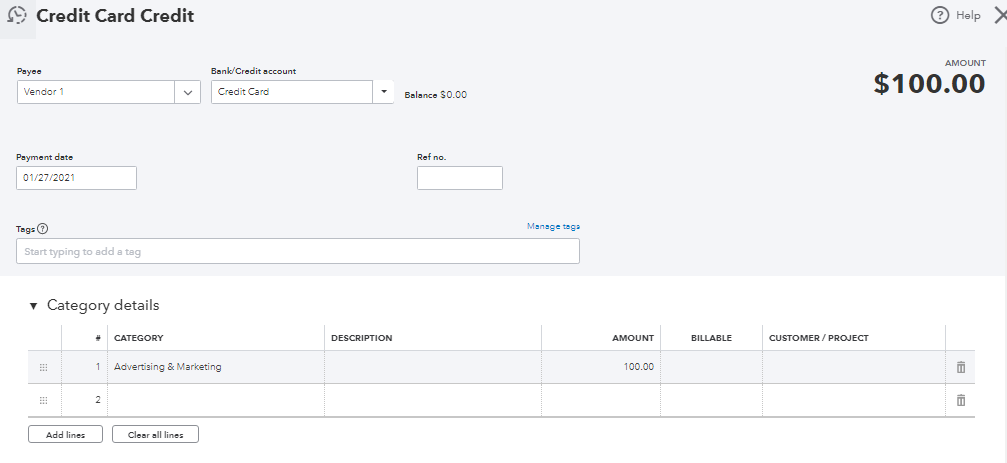
Task: Click the Payment date field
Action: click(76, 178)
